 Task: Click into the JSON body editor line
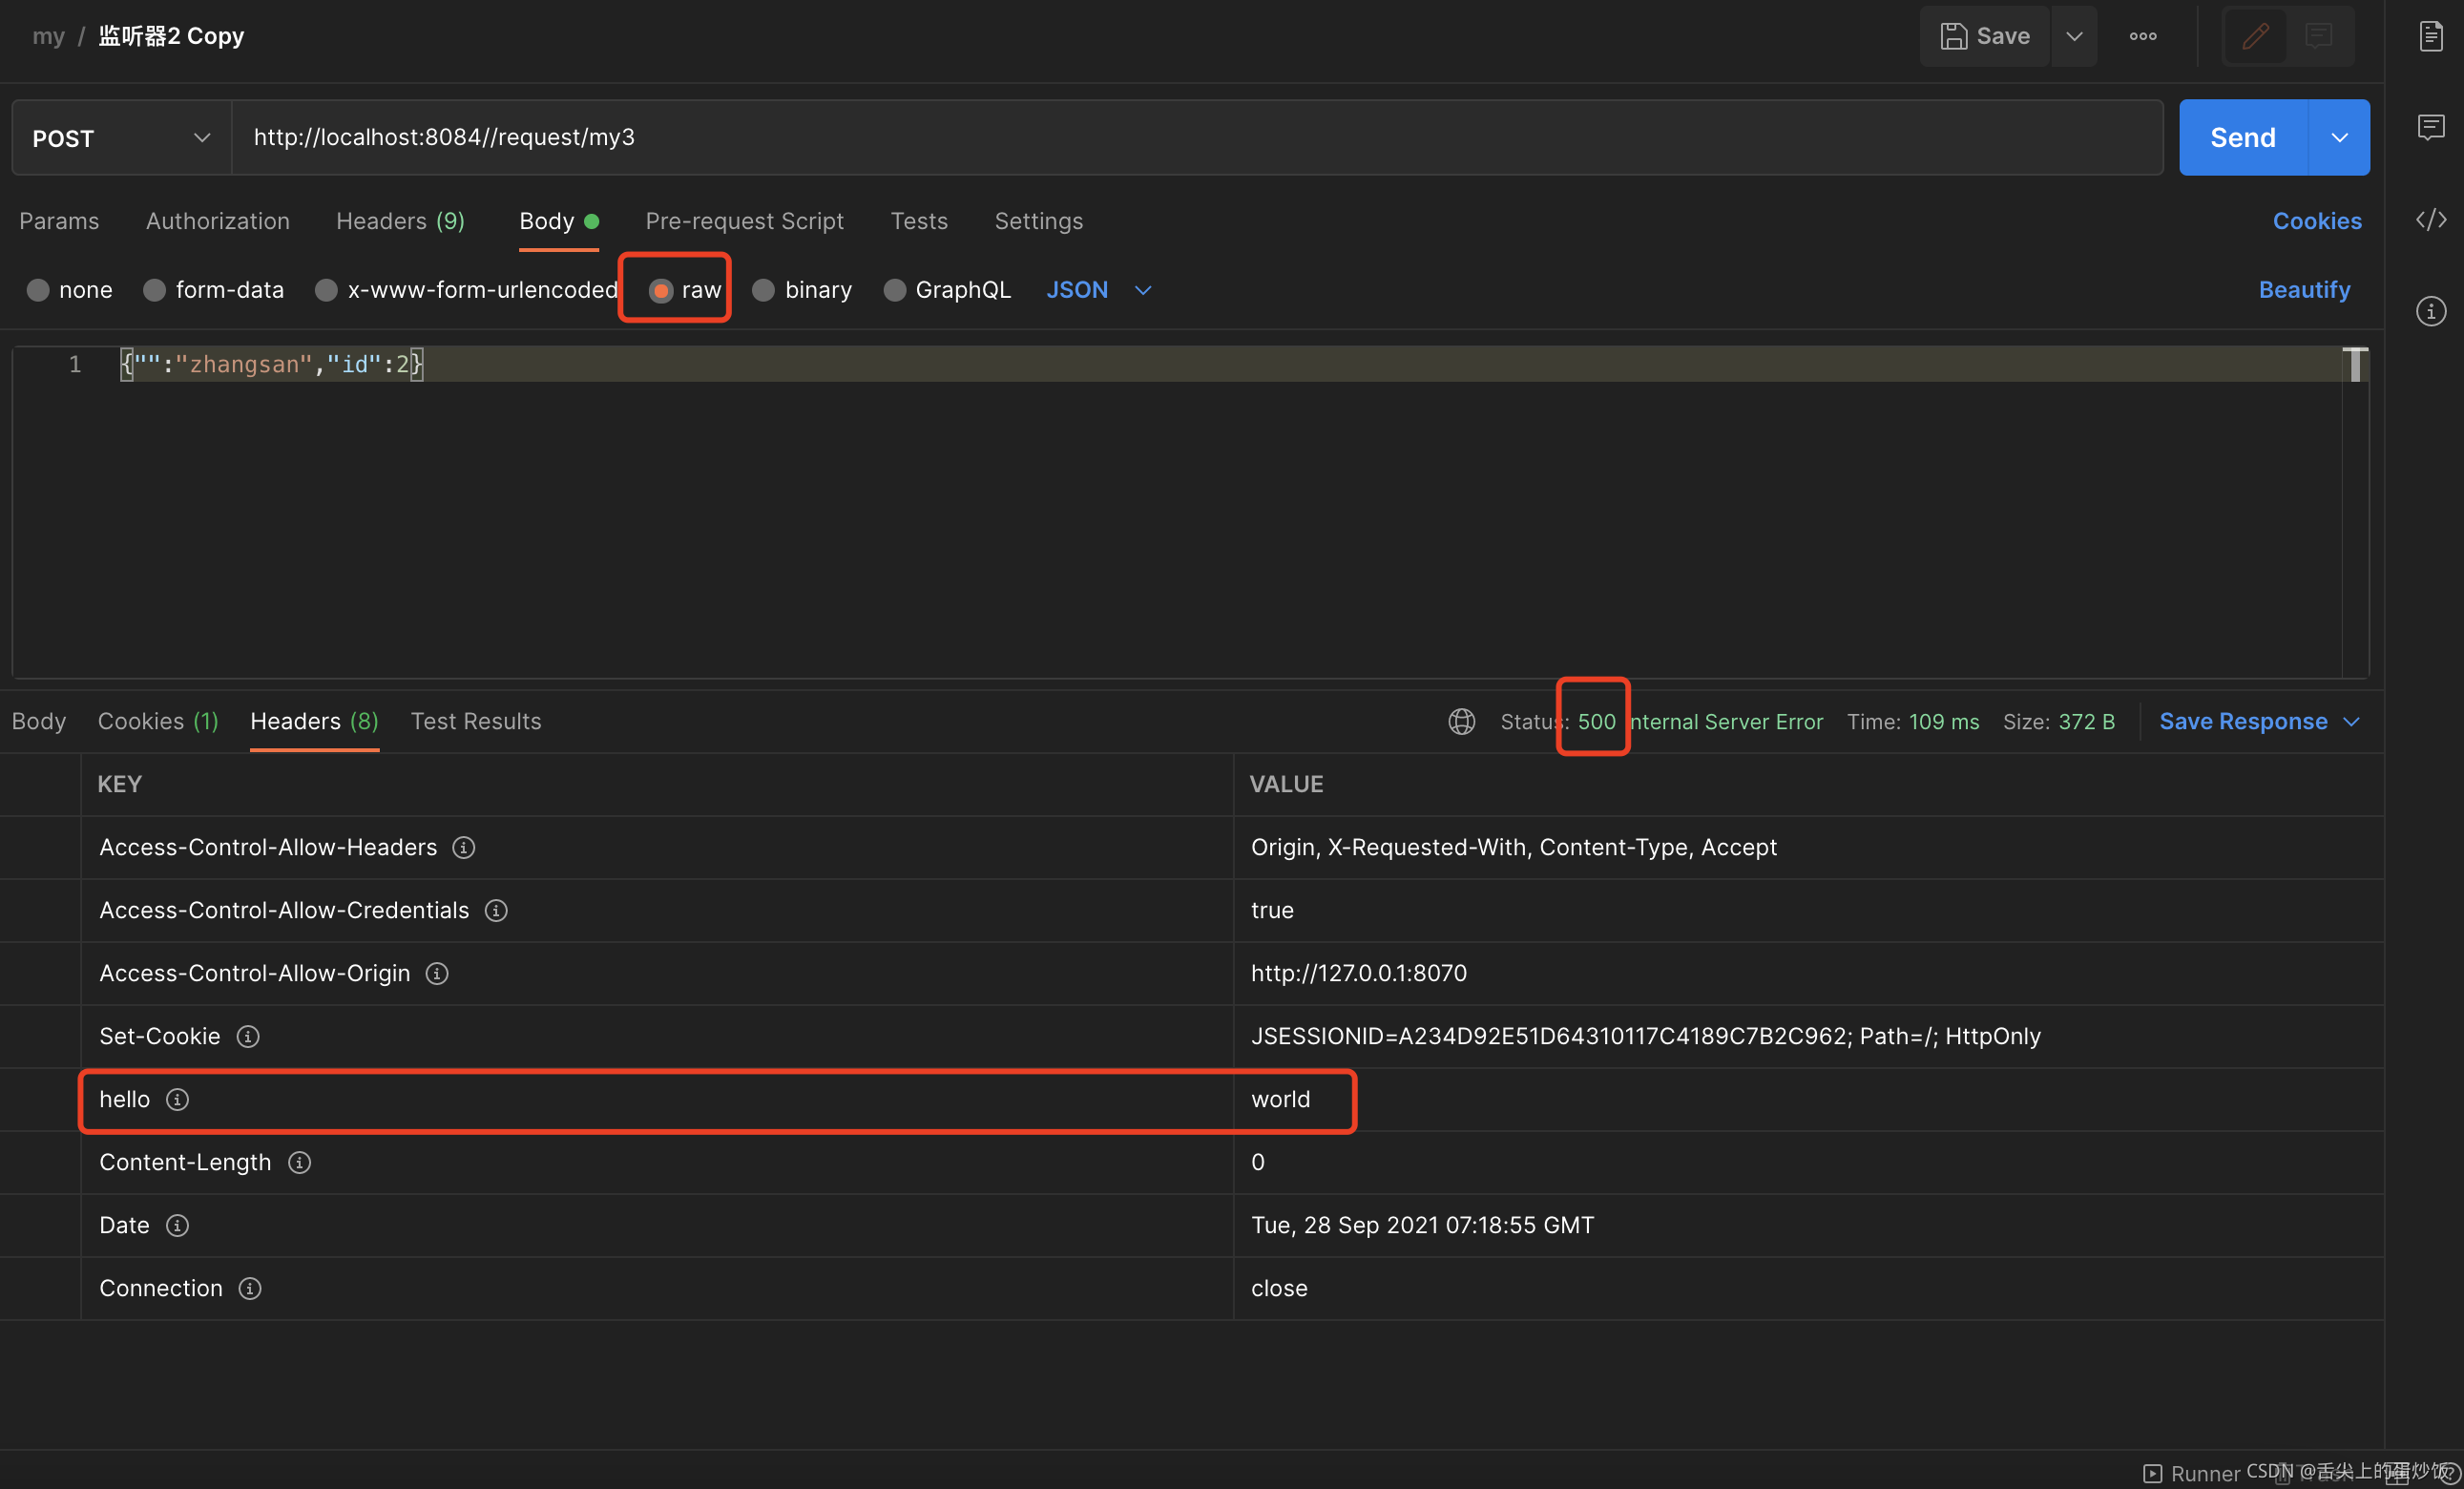pos(1230,364)
